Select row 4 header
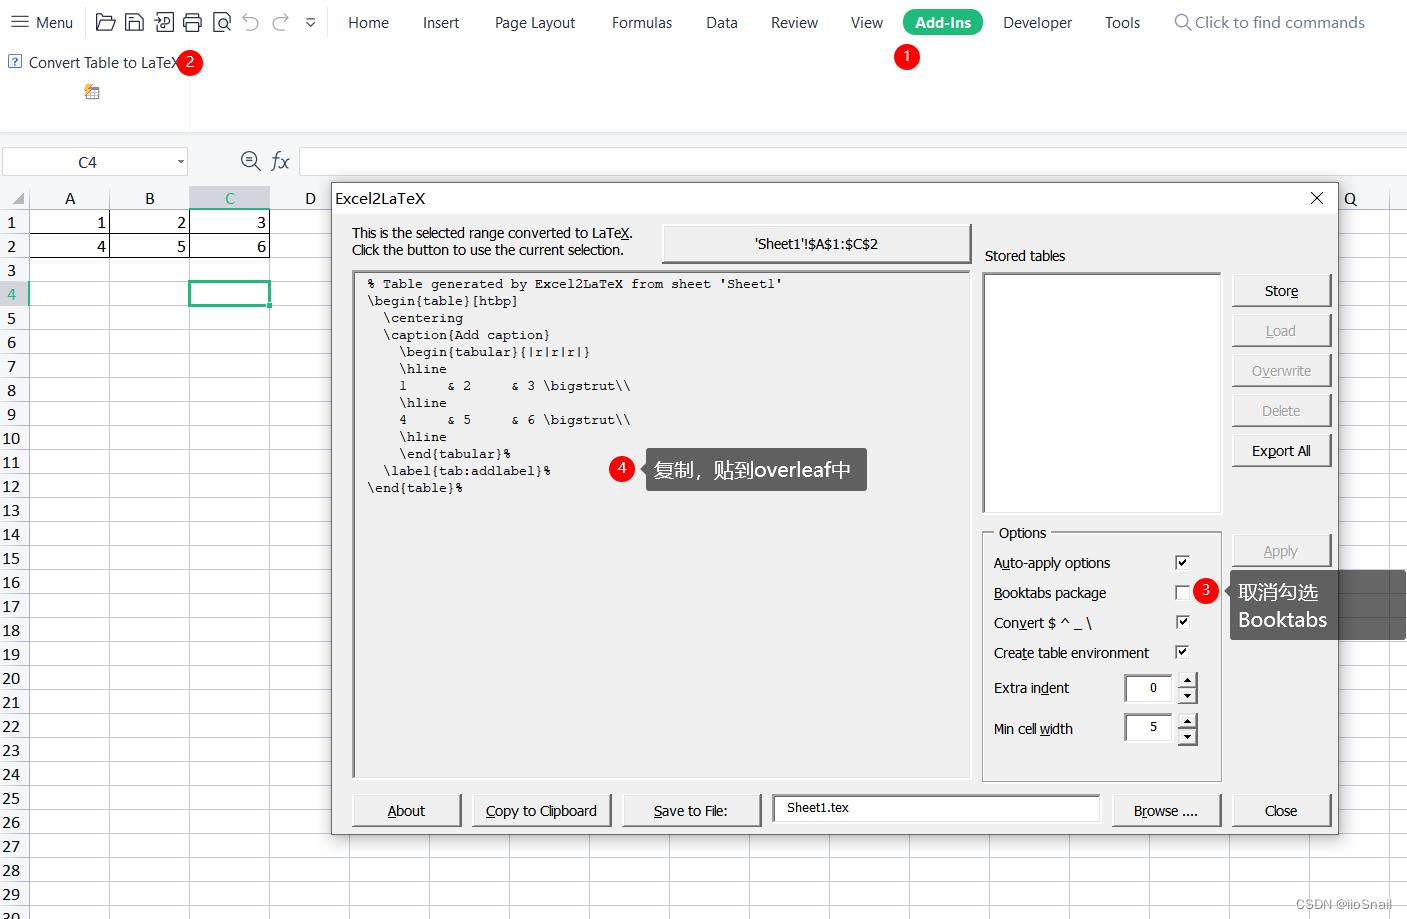Screen dimensions: 1407x919 tap(14, 294)
